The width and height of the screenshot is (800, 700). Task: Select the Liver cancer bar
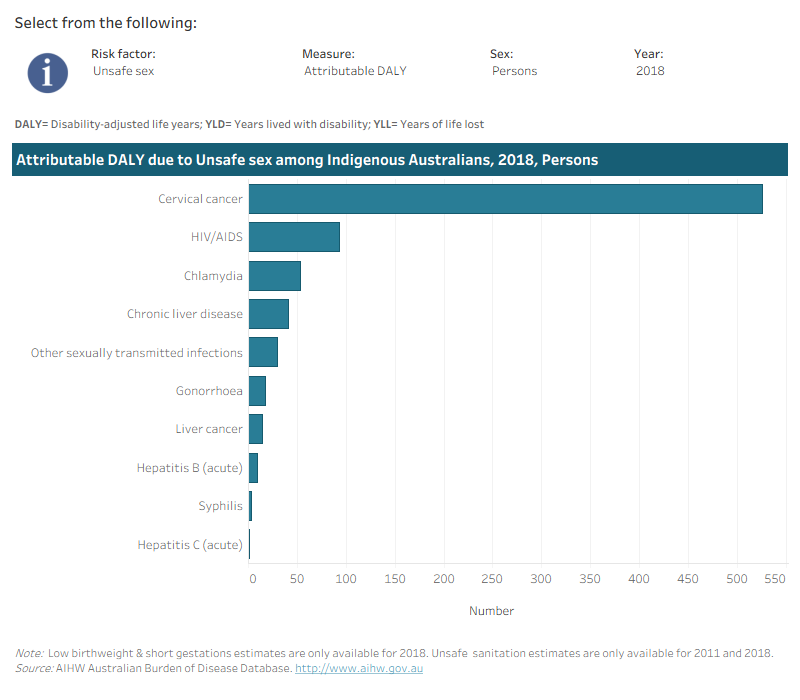point(256,429)
